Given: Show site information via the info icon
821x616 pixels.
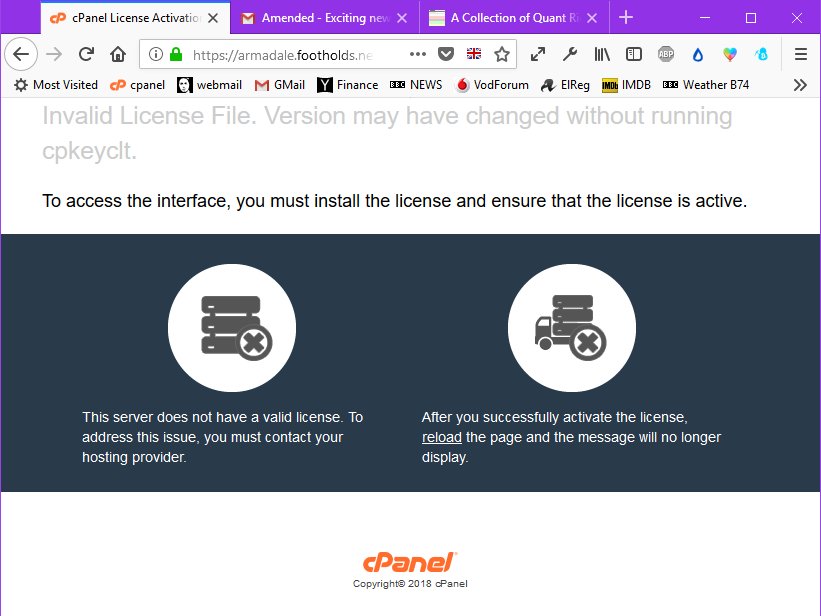Looking at the screenshot, I should click(x=156, y=54).
